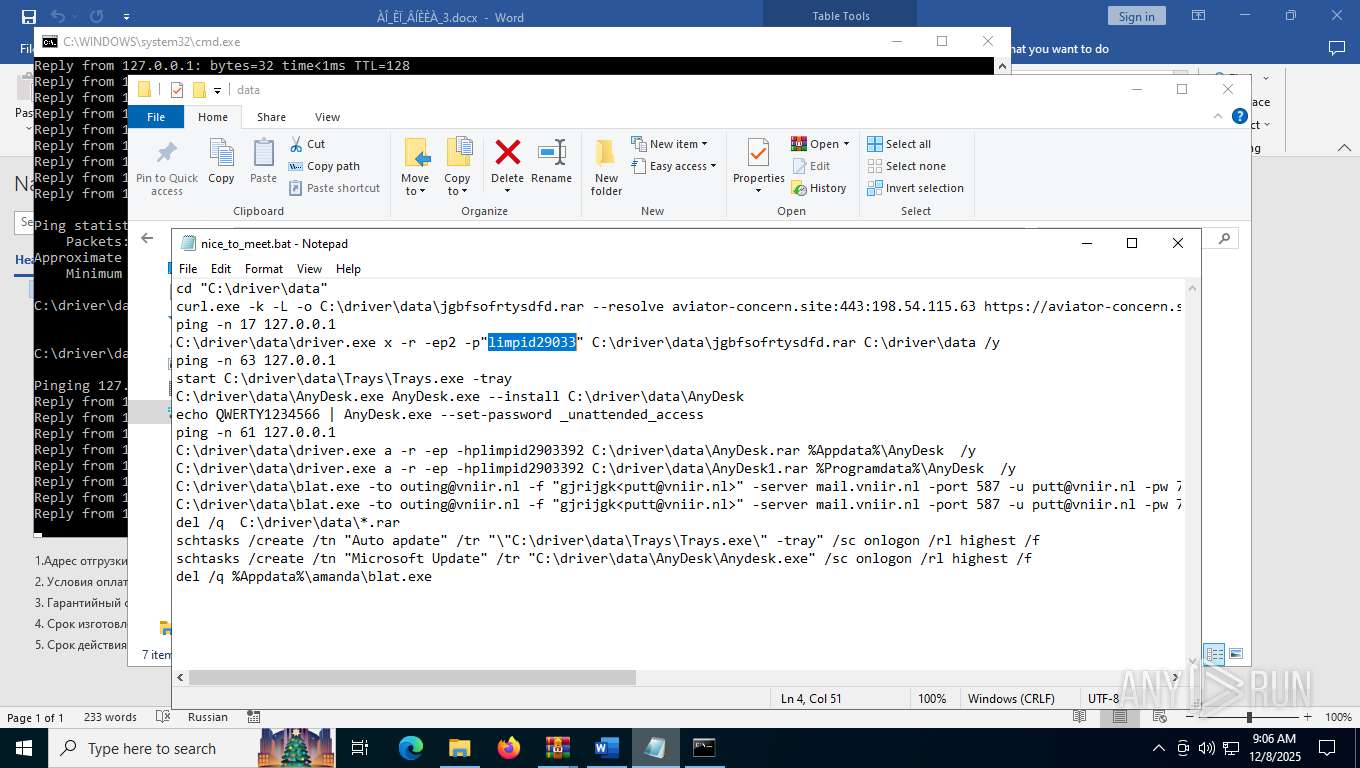Screen dimensions: 1360x768
Task: Open the Share tab in Explorer
Action: (x=271, y=117)
